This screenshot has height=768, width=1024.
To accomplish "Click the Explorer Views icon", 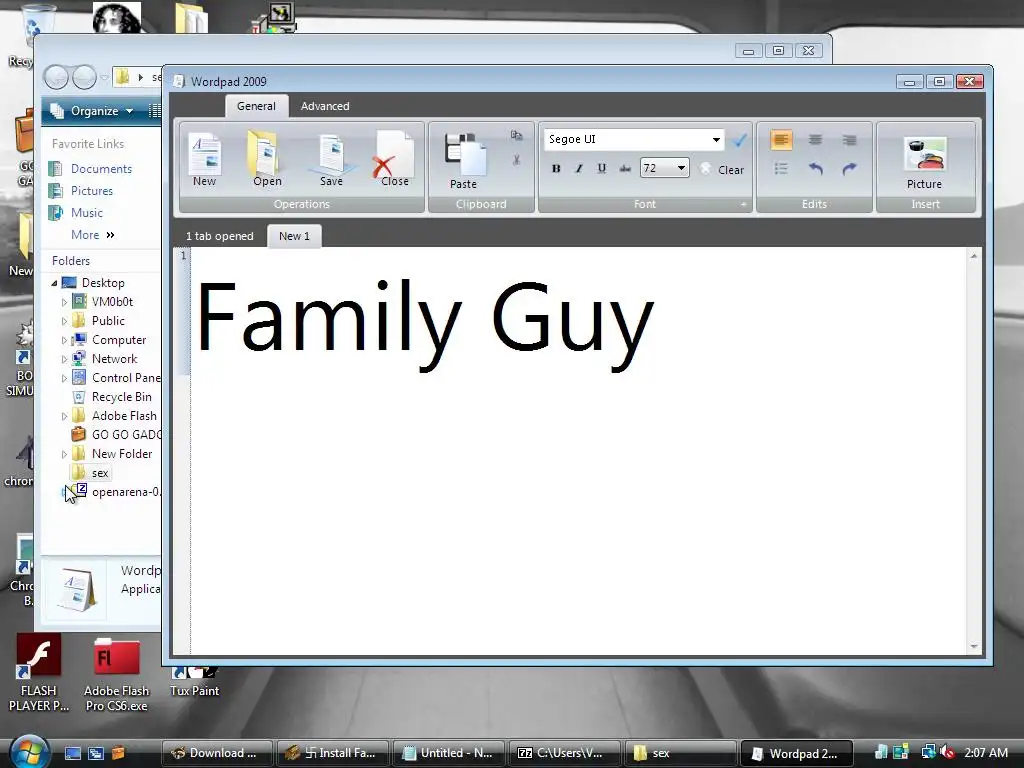I will coord(155,111).
